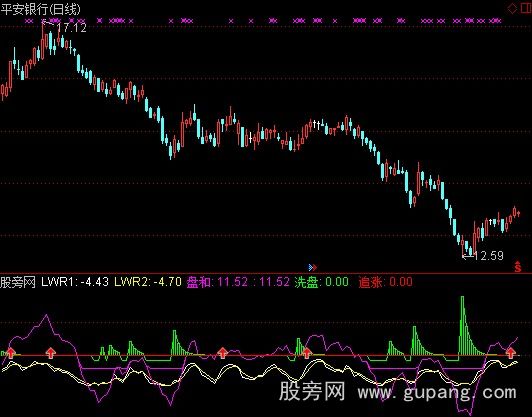532x417 pixels.
Task: Click the red square window icon at top-right
Action: (526, 8)
